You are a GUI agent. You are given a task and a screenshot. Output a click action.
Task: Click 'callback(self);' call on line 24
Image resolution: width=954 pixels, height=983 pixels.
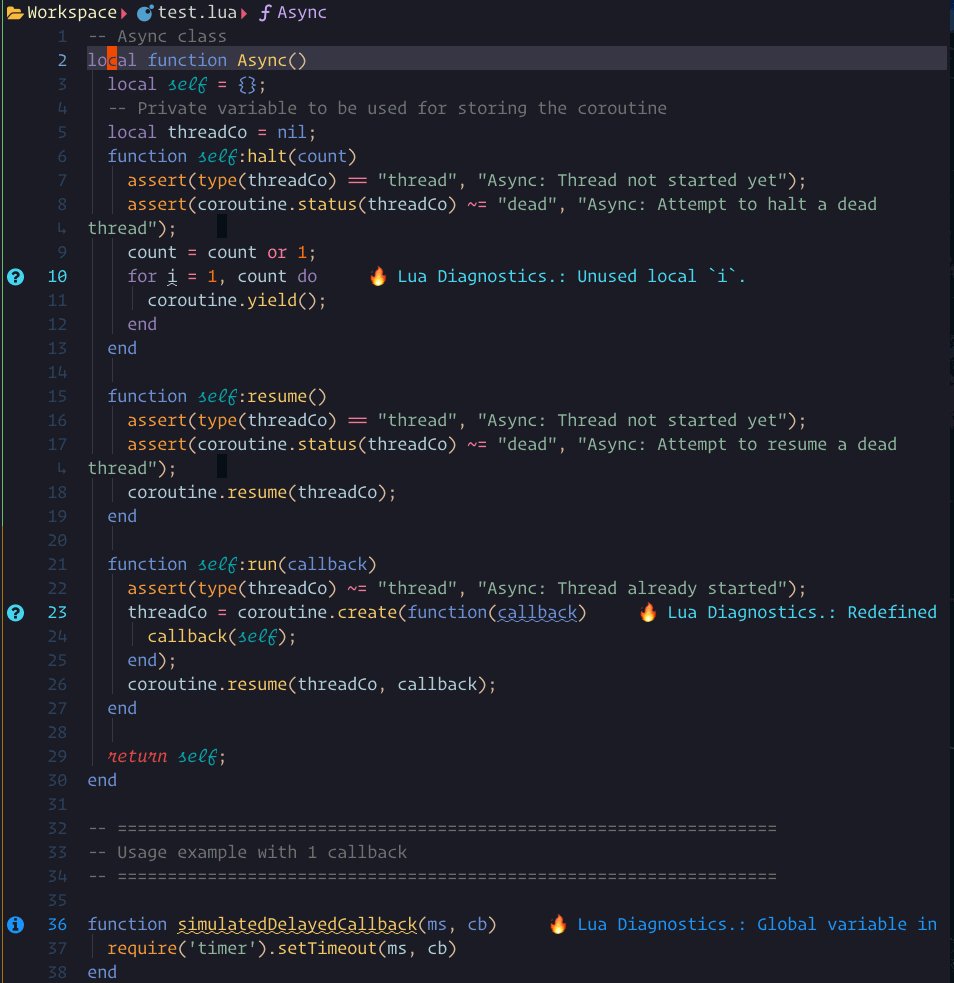pos(222,636)
